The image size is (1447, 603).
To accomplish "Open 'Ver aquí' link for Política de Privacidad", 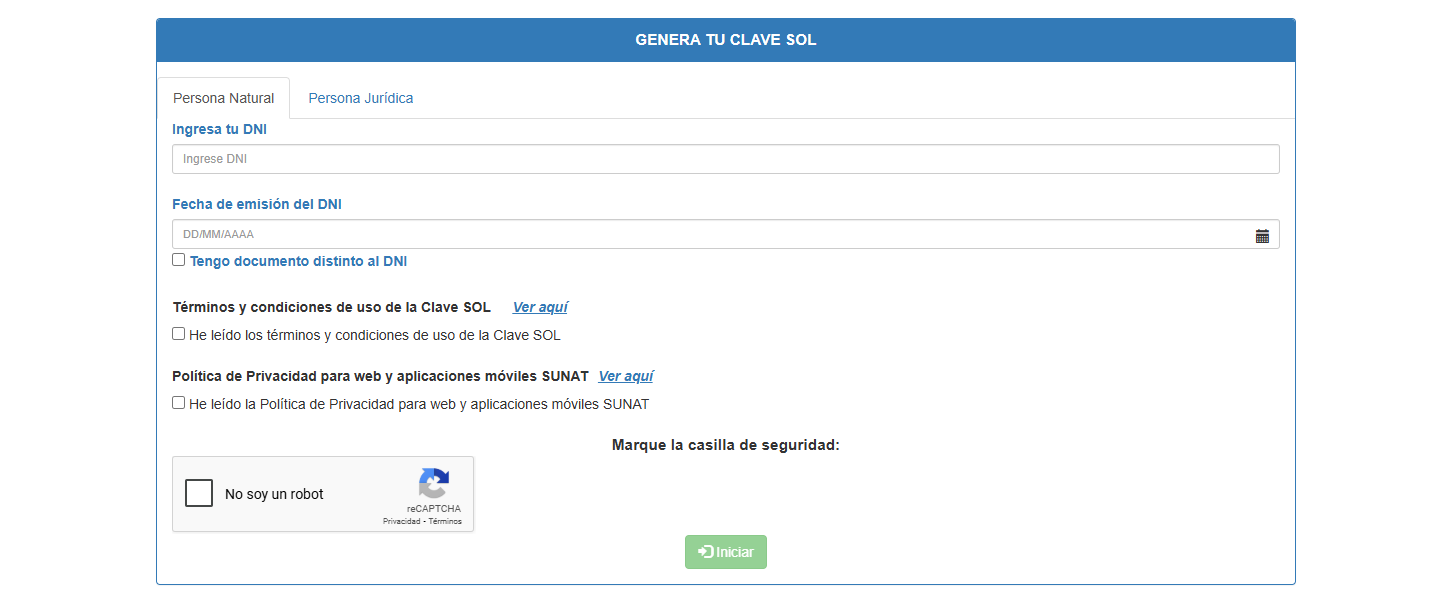I will [x=626, y=376].
